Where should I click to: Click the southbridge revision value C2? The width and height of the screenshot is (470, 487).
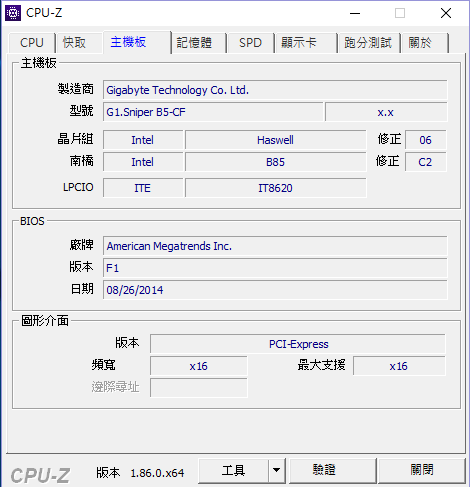click(x=426, y=162)
